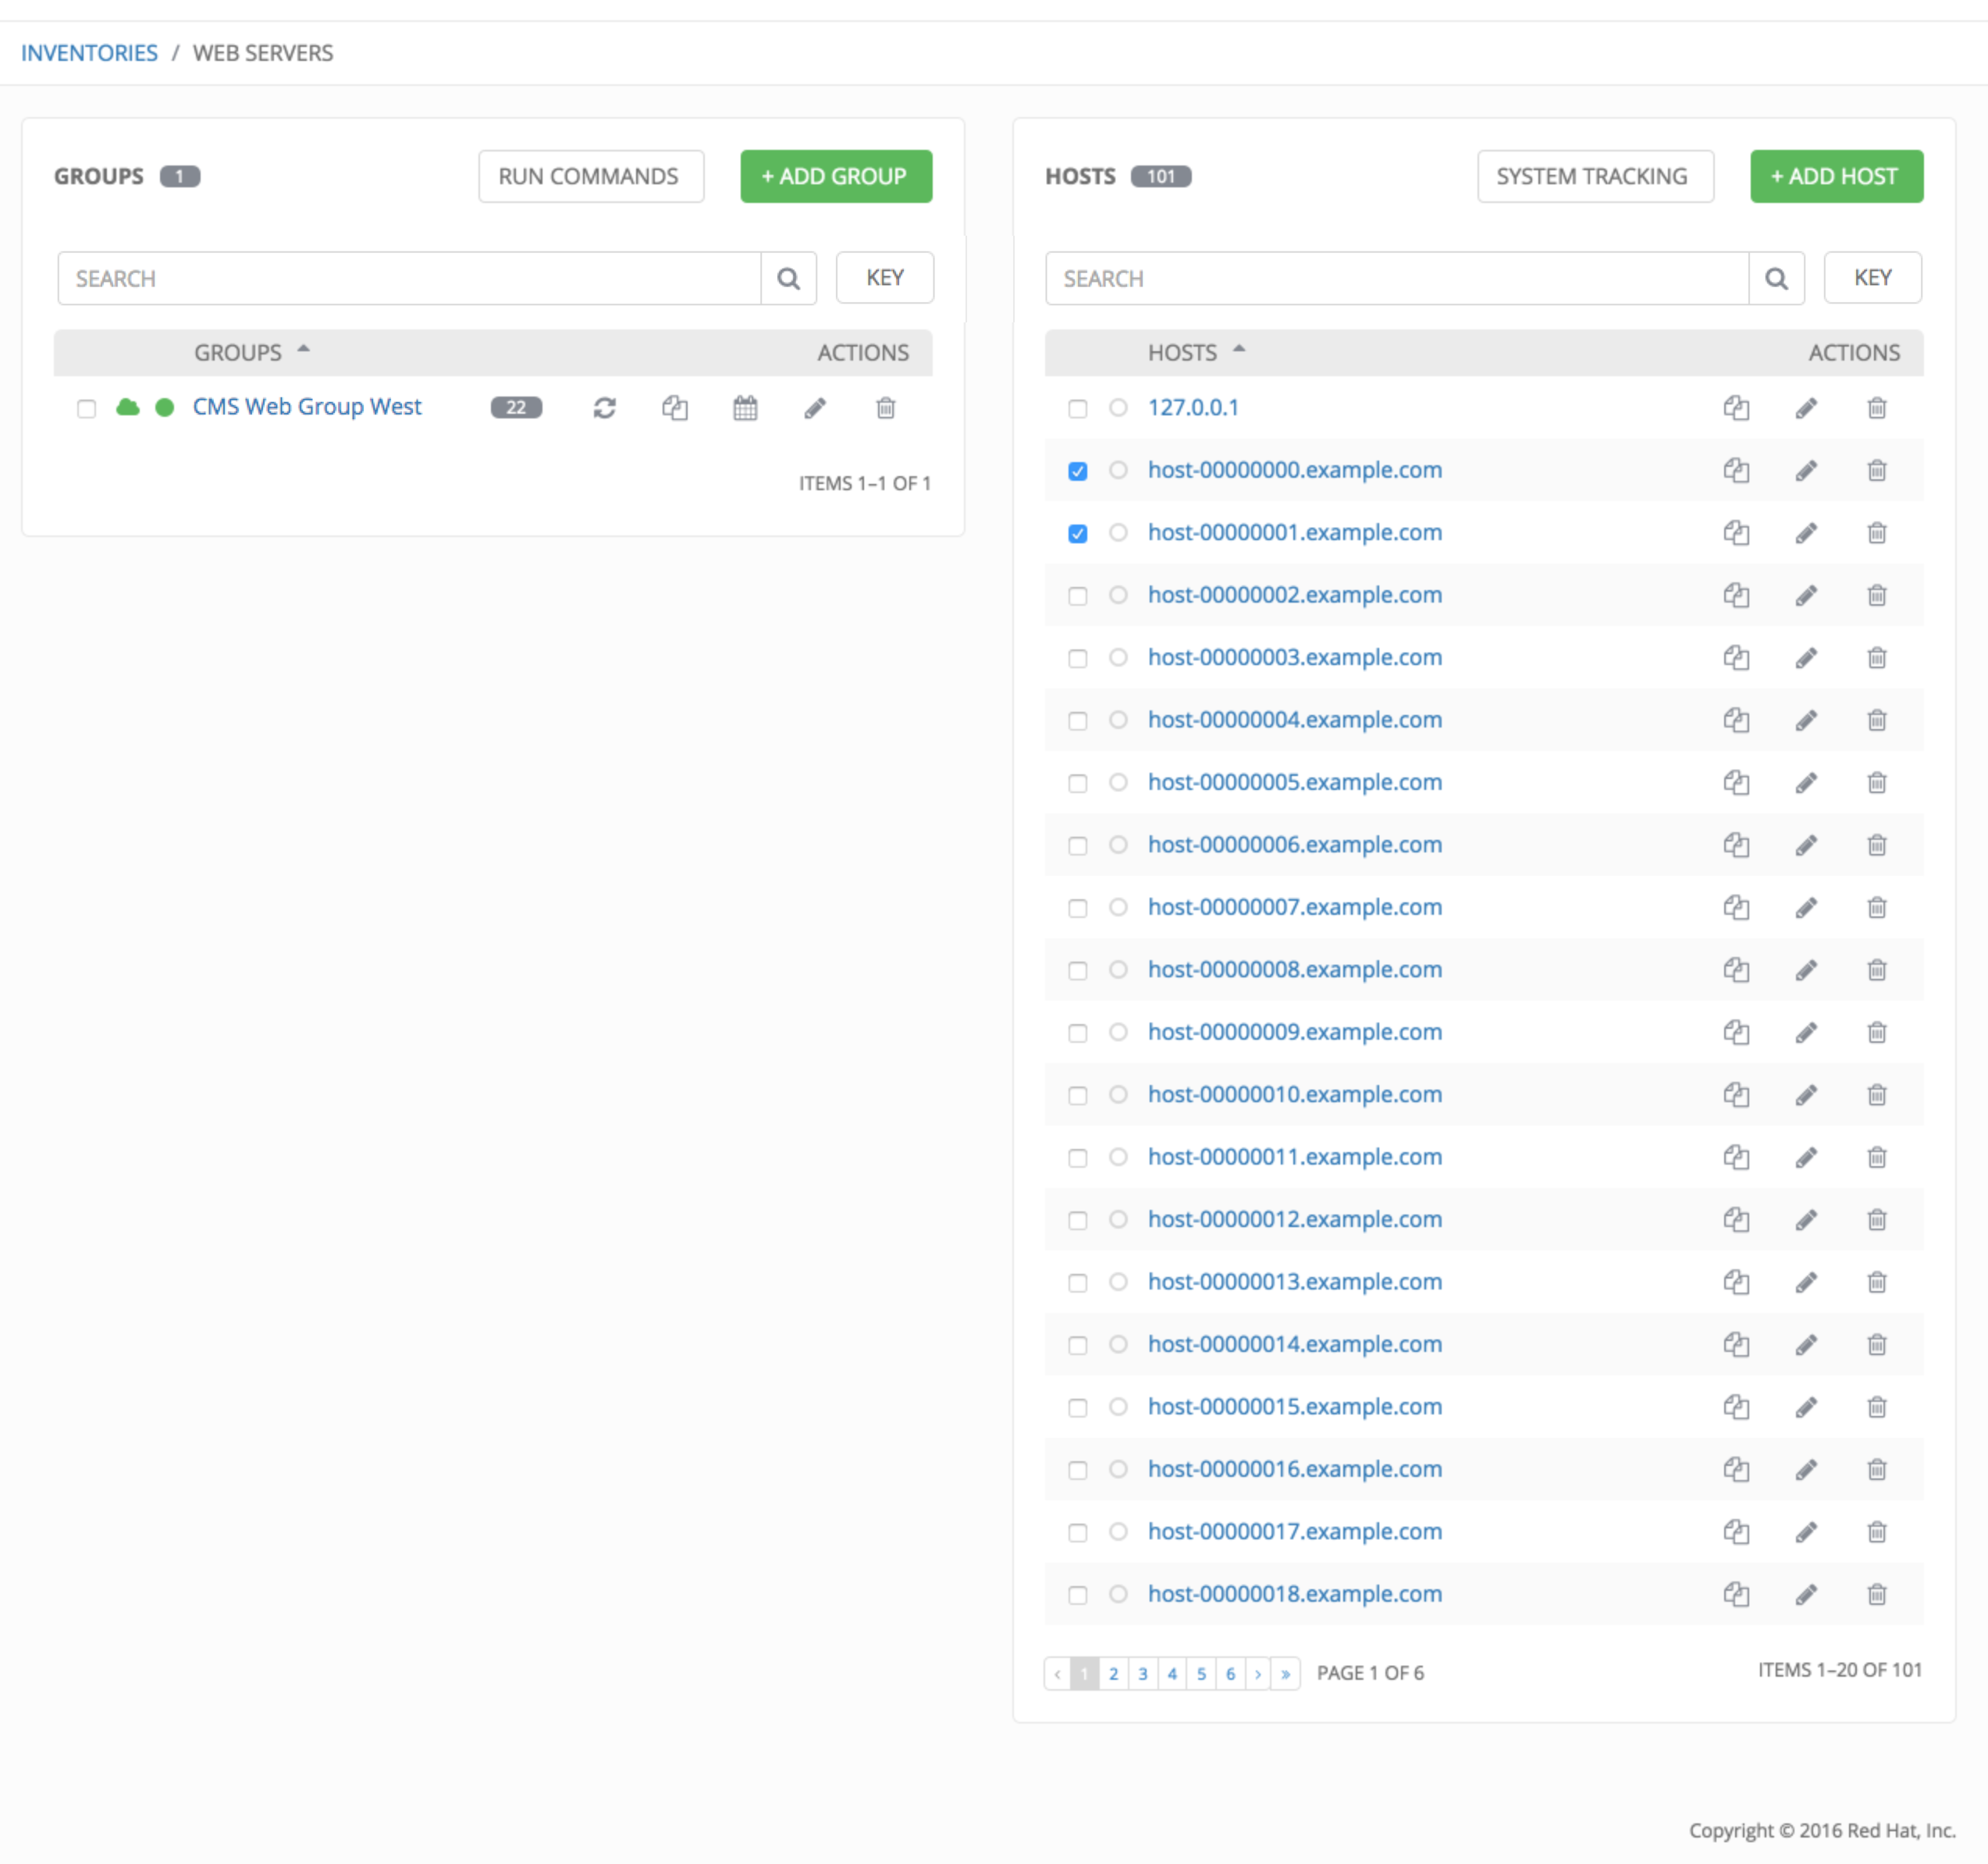Edit CMS Web Group West with pencil icon

[x=815, y=408]
